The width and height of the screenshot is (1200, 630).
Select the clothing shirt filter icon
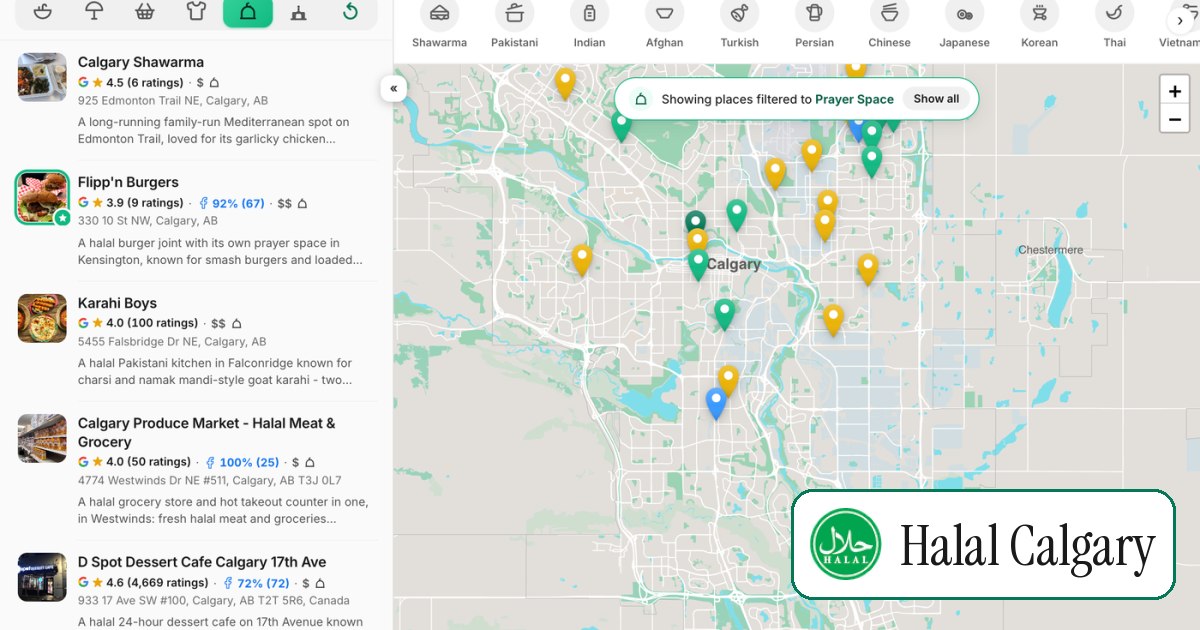tap(196, 12)
